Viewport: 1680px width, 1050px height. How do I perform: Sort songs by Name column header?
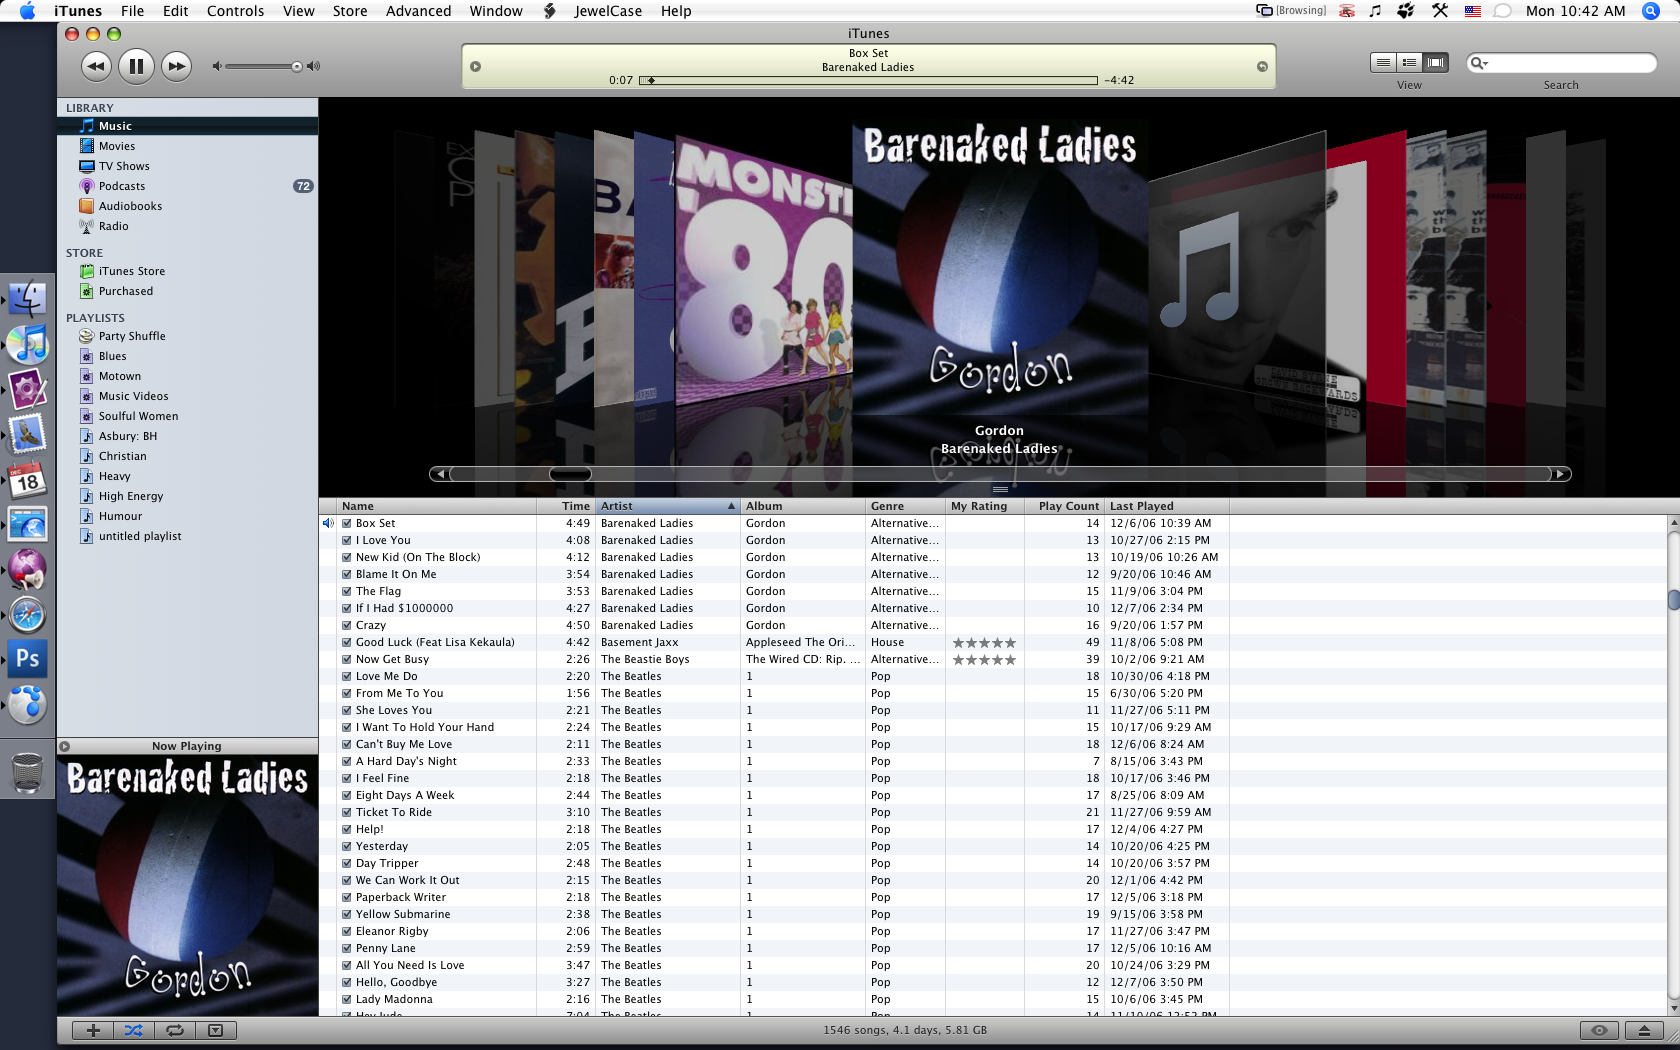coord(437,506)
